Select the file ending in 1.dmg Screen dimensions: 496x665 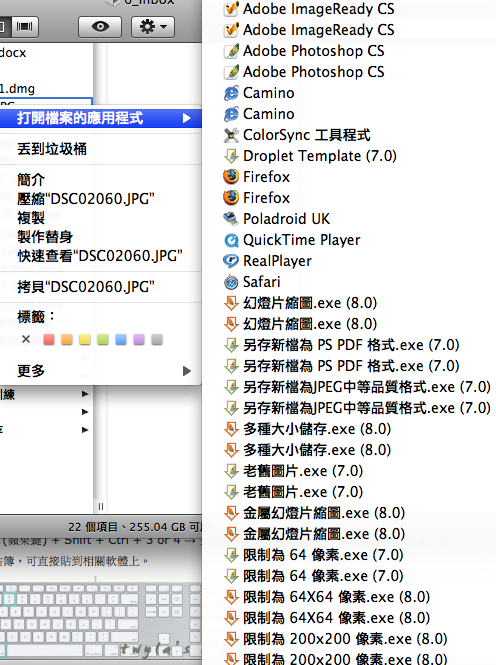[x=17, y=89]
